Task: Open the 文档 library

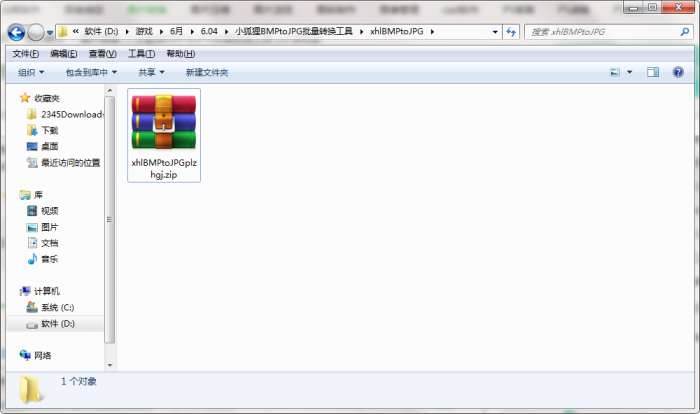Action: point(50,243)
